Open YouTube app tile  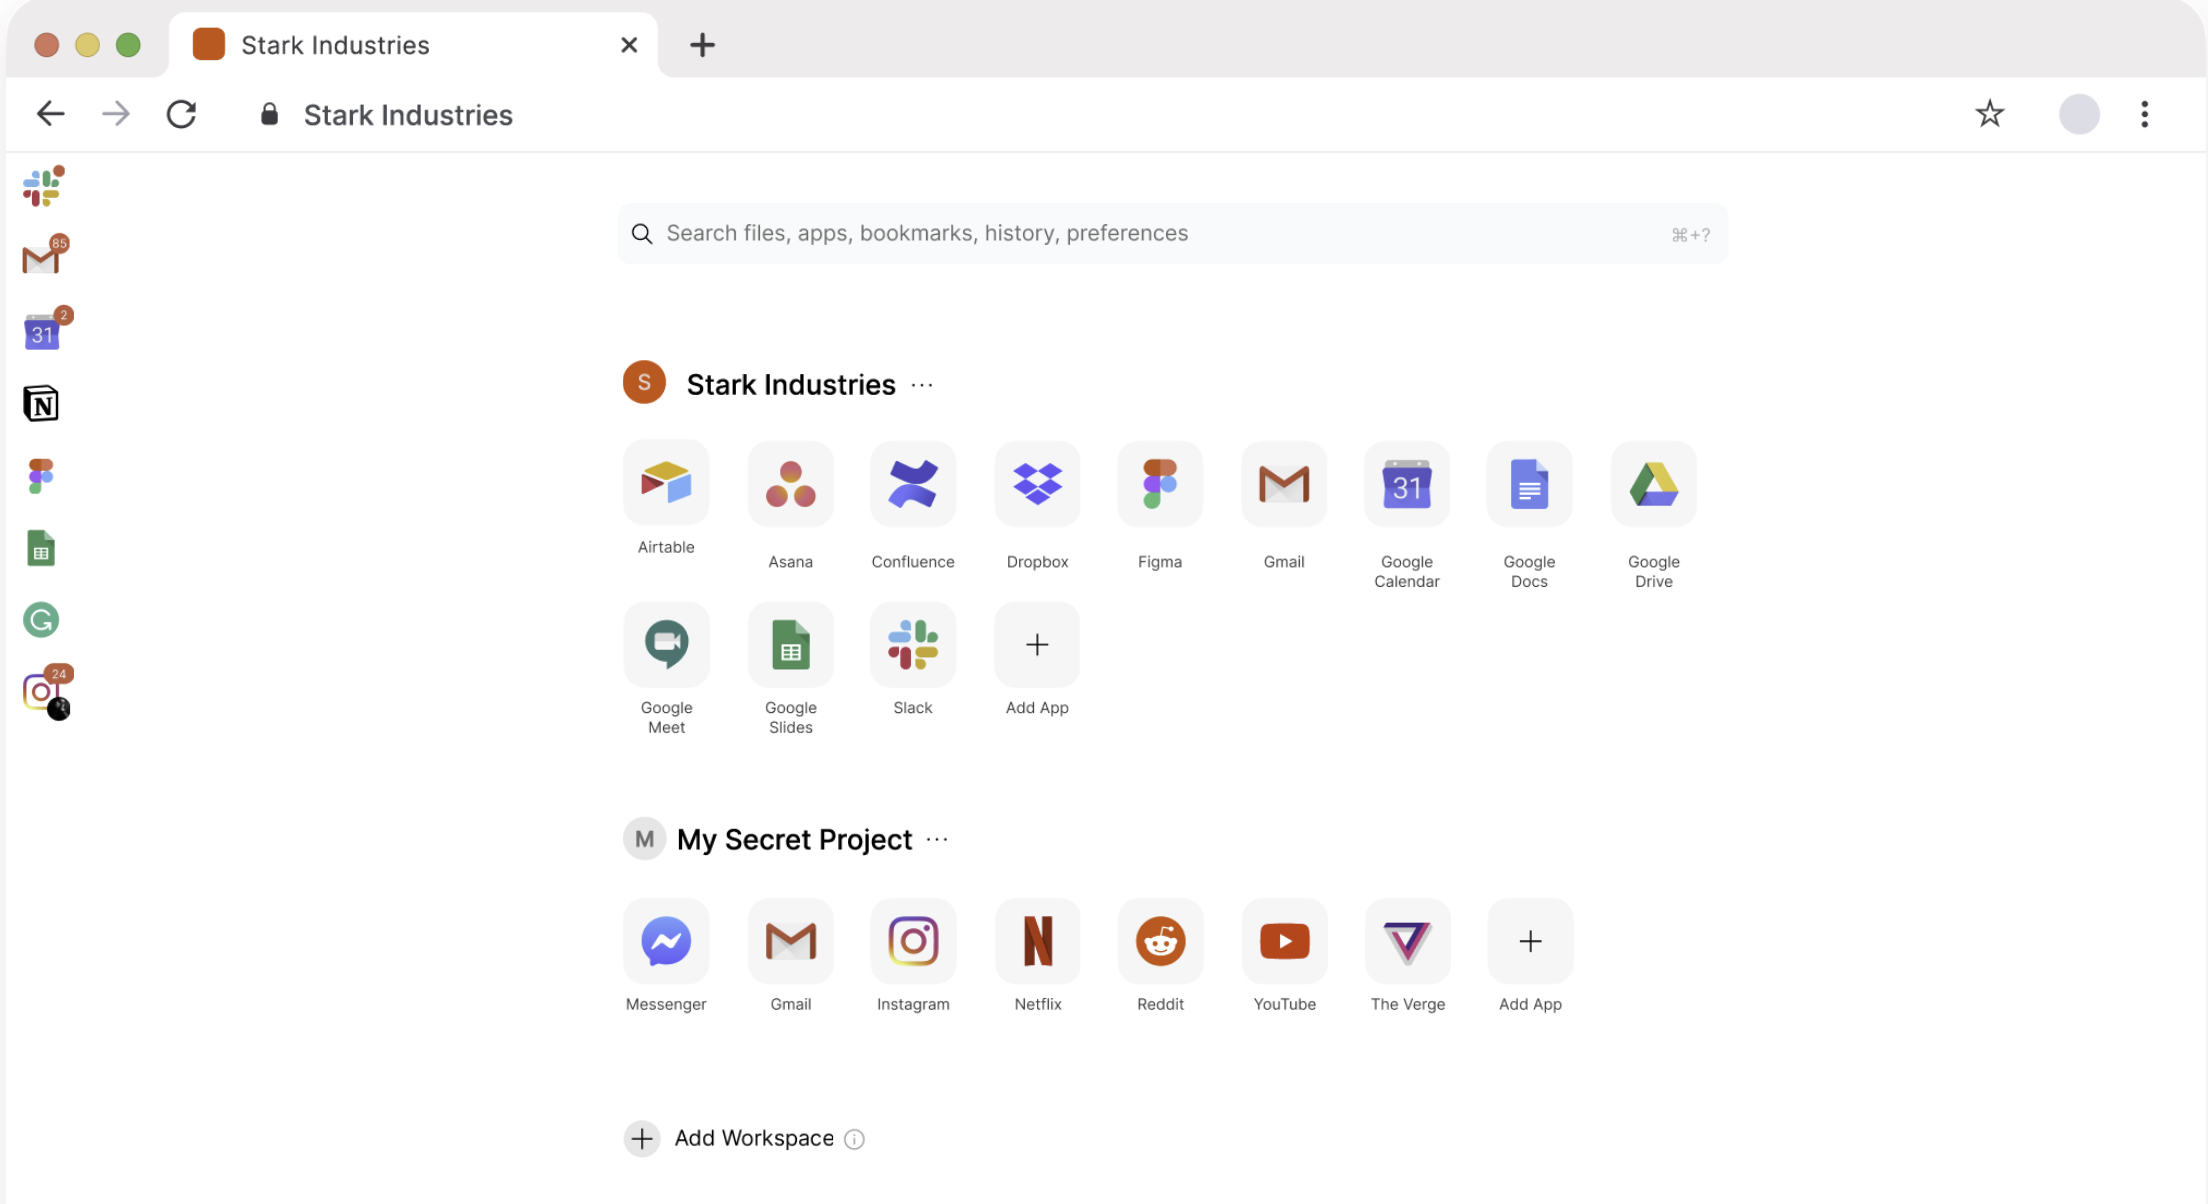click(1284, 941)
